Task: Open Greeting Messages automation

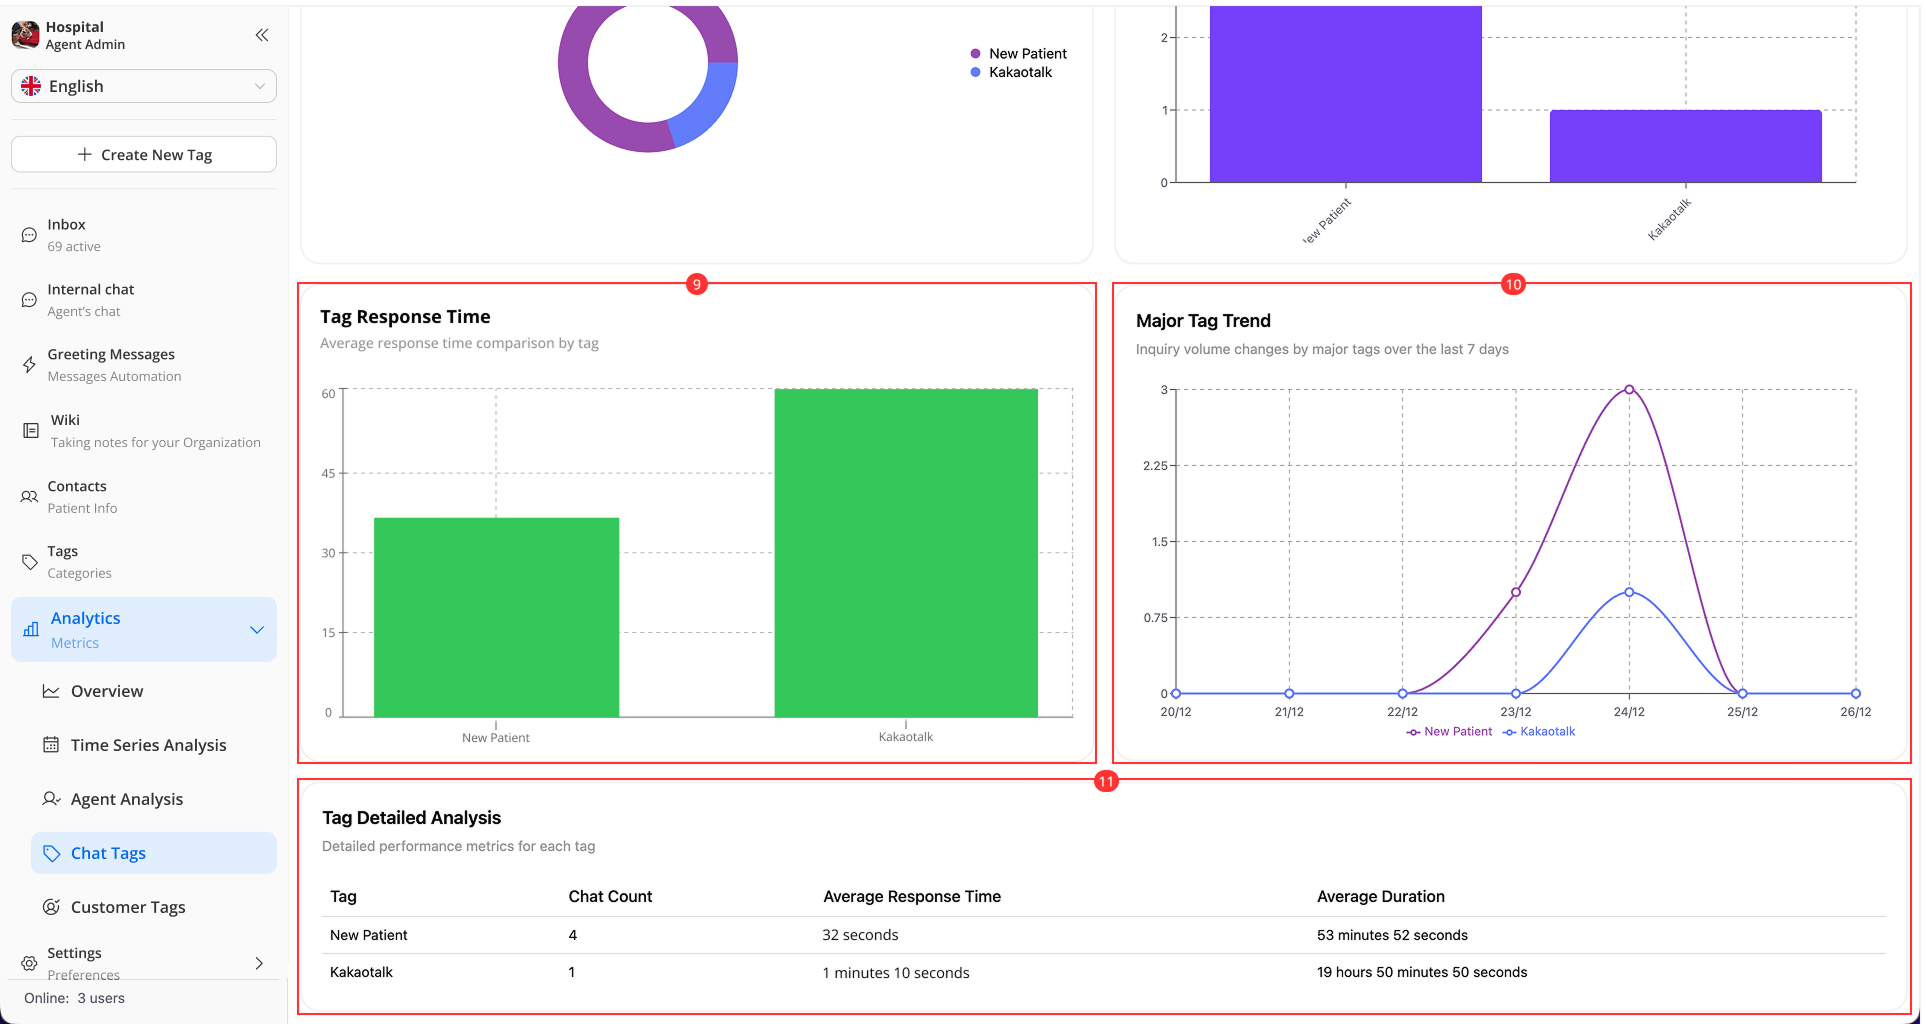Action: (x=29, y=364)
